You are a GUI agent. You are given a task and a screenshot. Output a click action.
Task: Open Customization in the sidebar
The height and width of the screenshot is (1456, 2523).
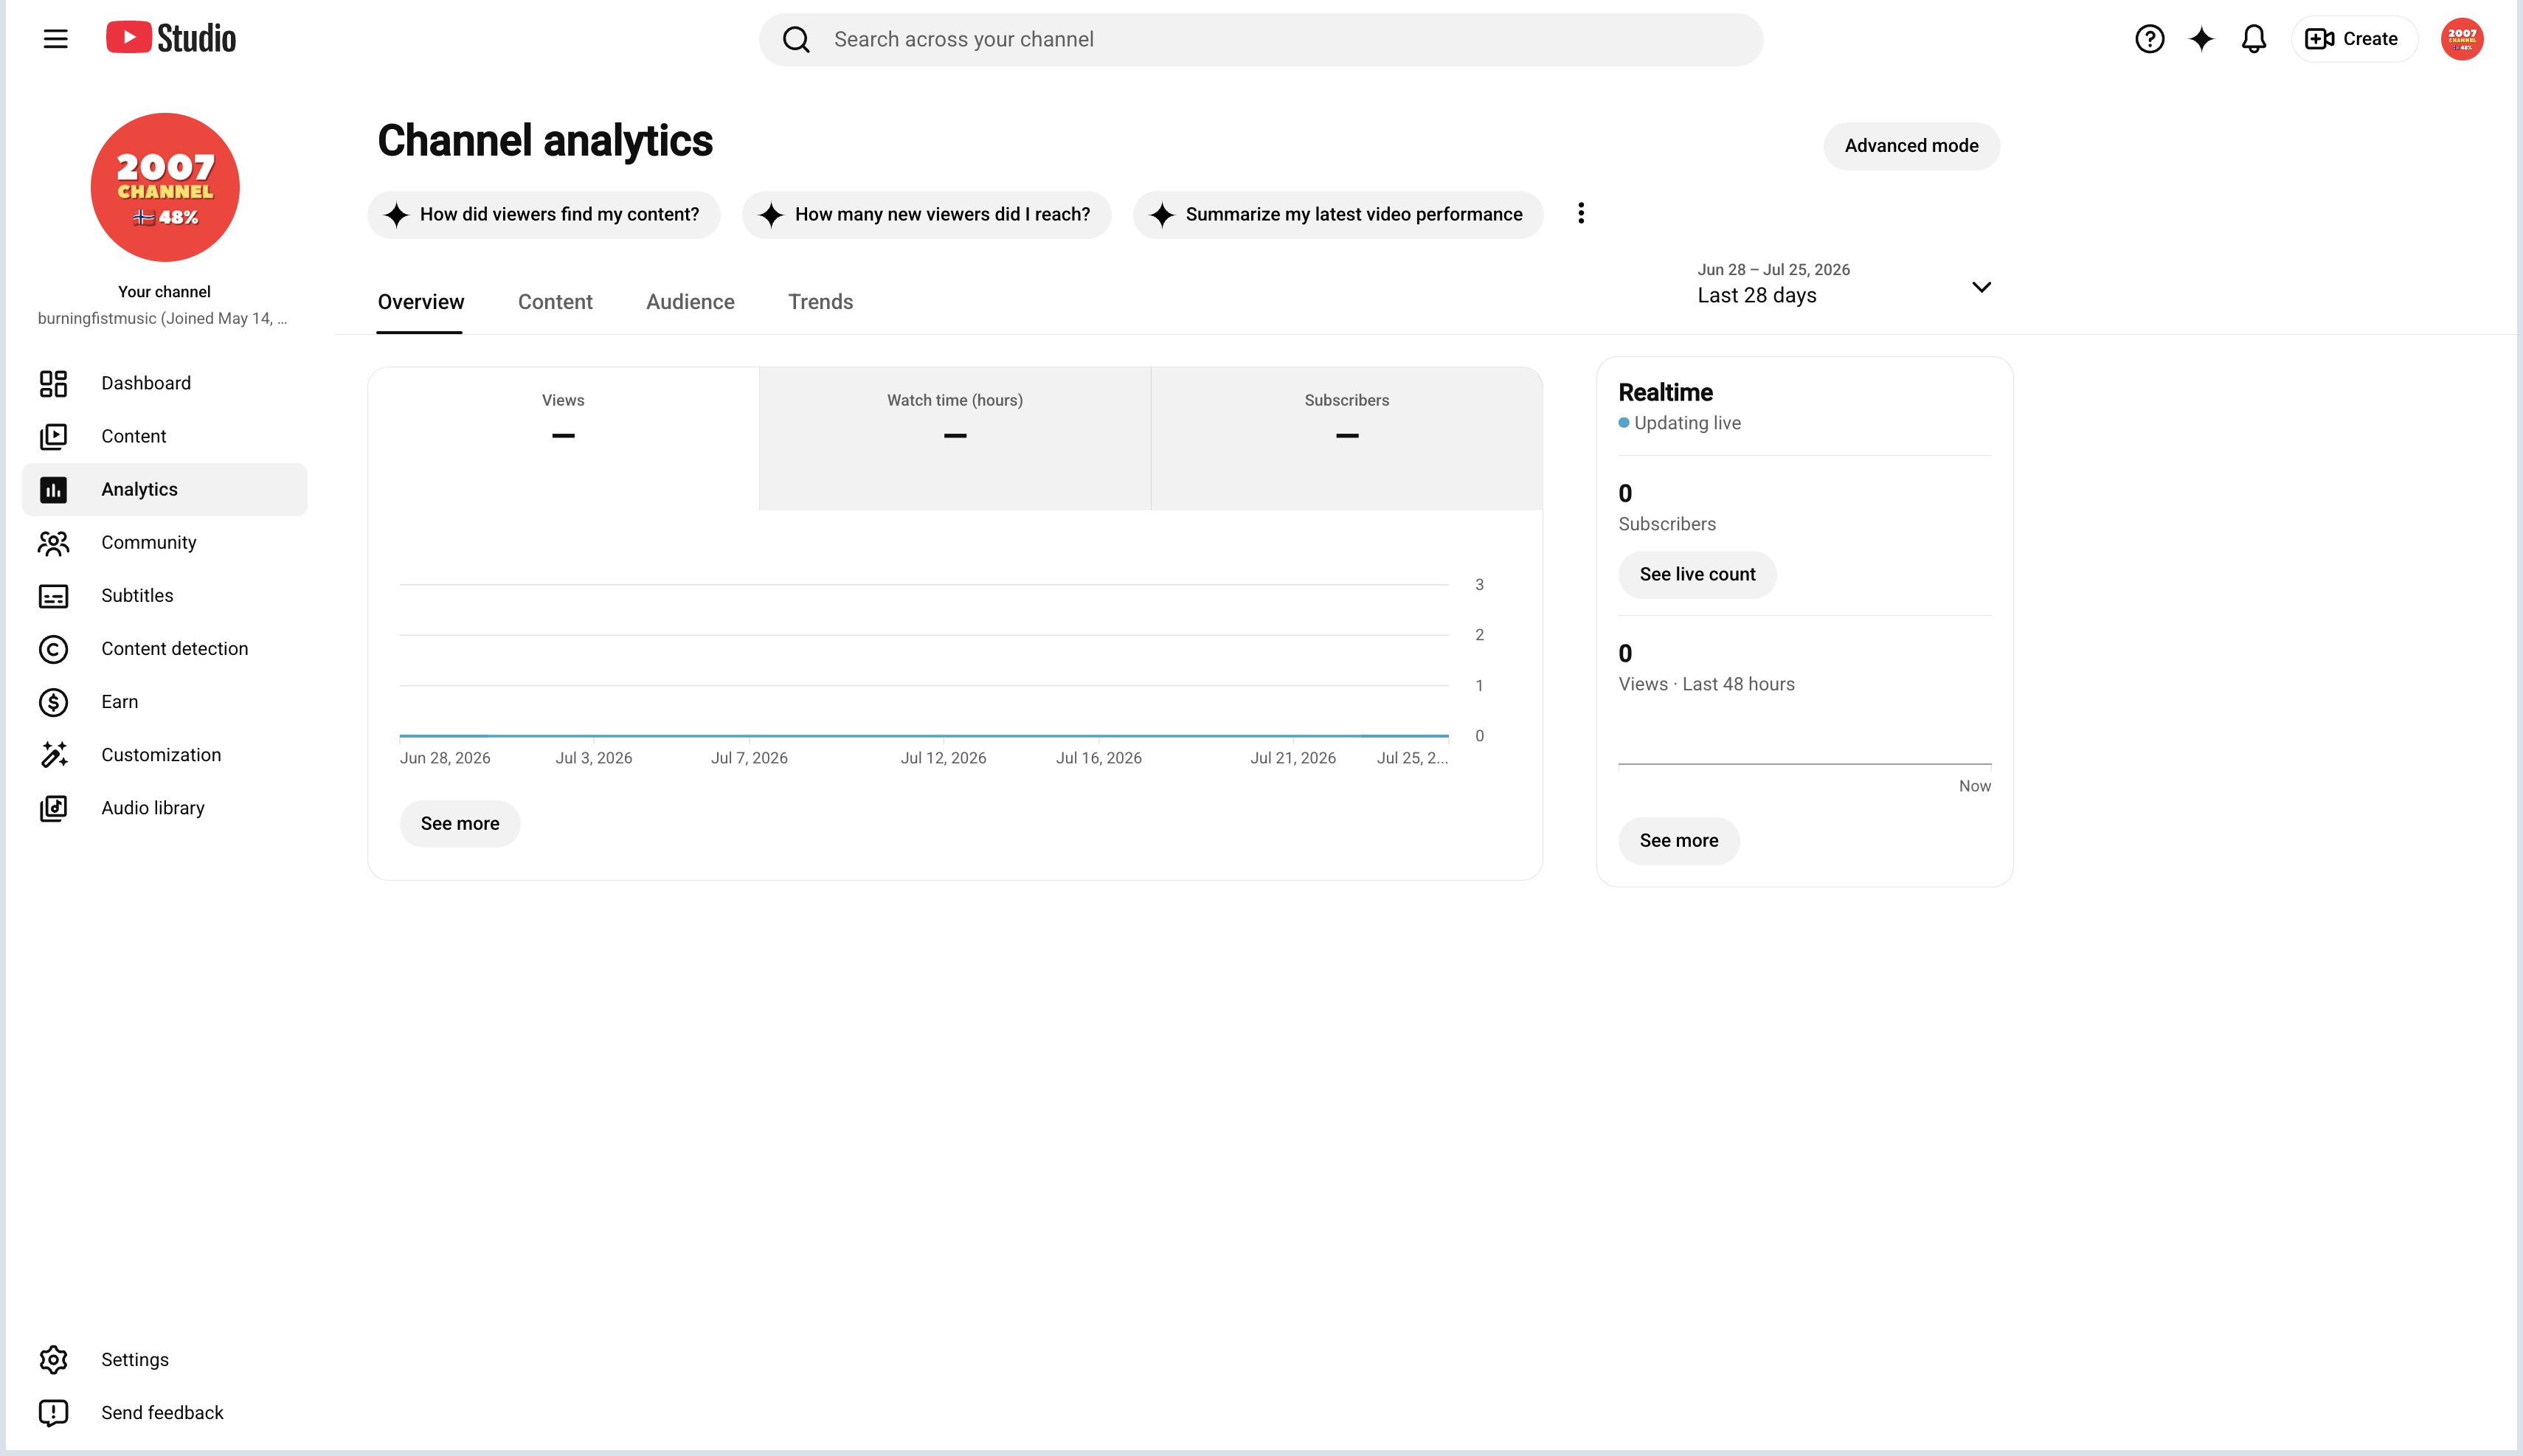point(165,754)
